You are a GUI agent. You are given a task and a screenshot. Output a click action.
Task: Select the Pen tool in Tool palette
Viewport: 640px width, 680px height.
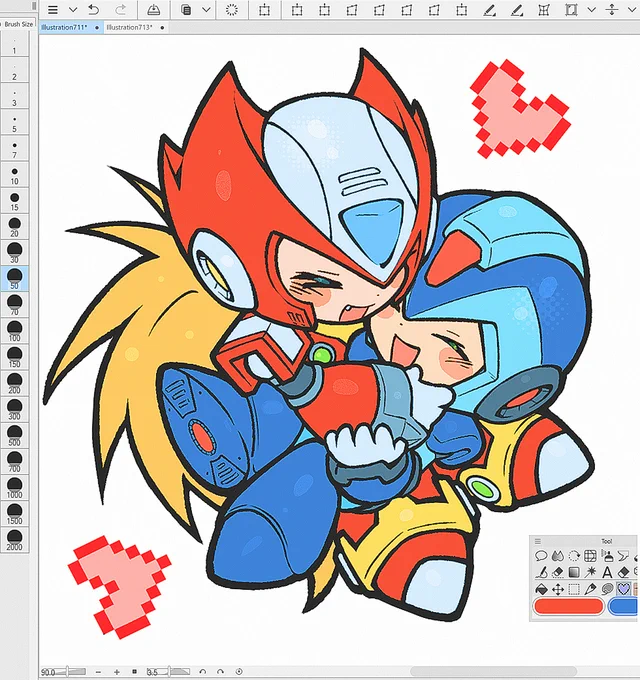point(541,572)
